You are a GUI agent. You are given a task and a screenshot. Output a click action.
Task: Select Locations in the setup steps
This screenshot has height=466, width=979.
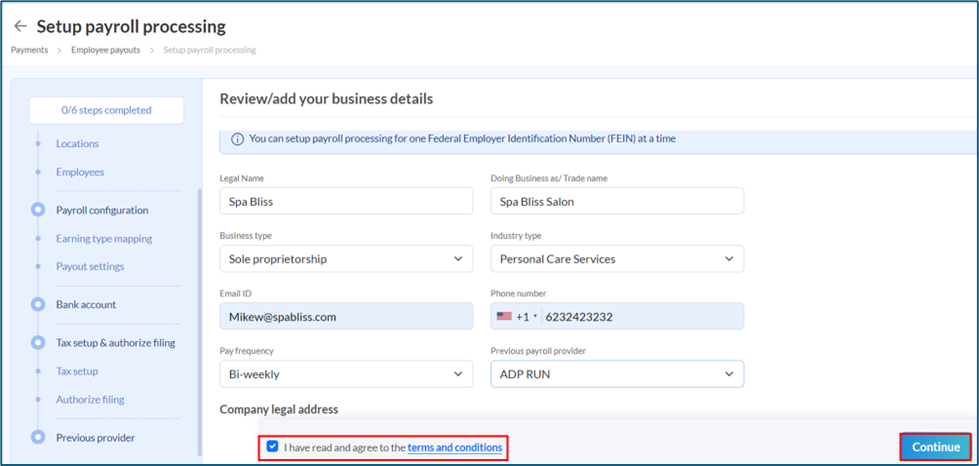[x=77, y=144]
